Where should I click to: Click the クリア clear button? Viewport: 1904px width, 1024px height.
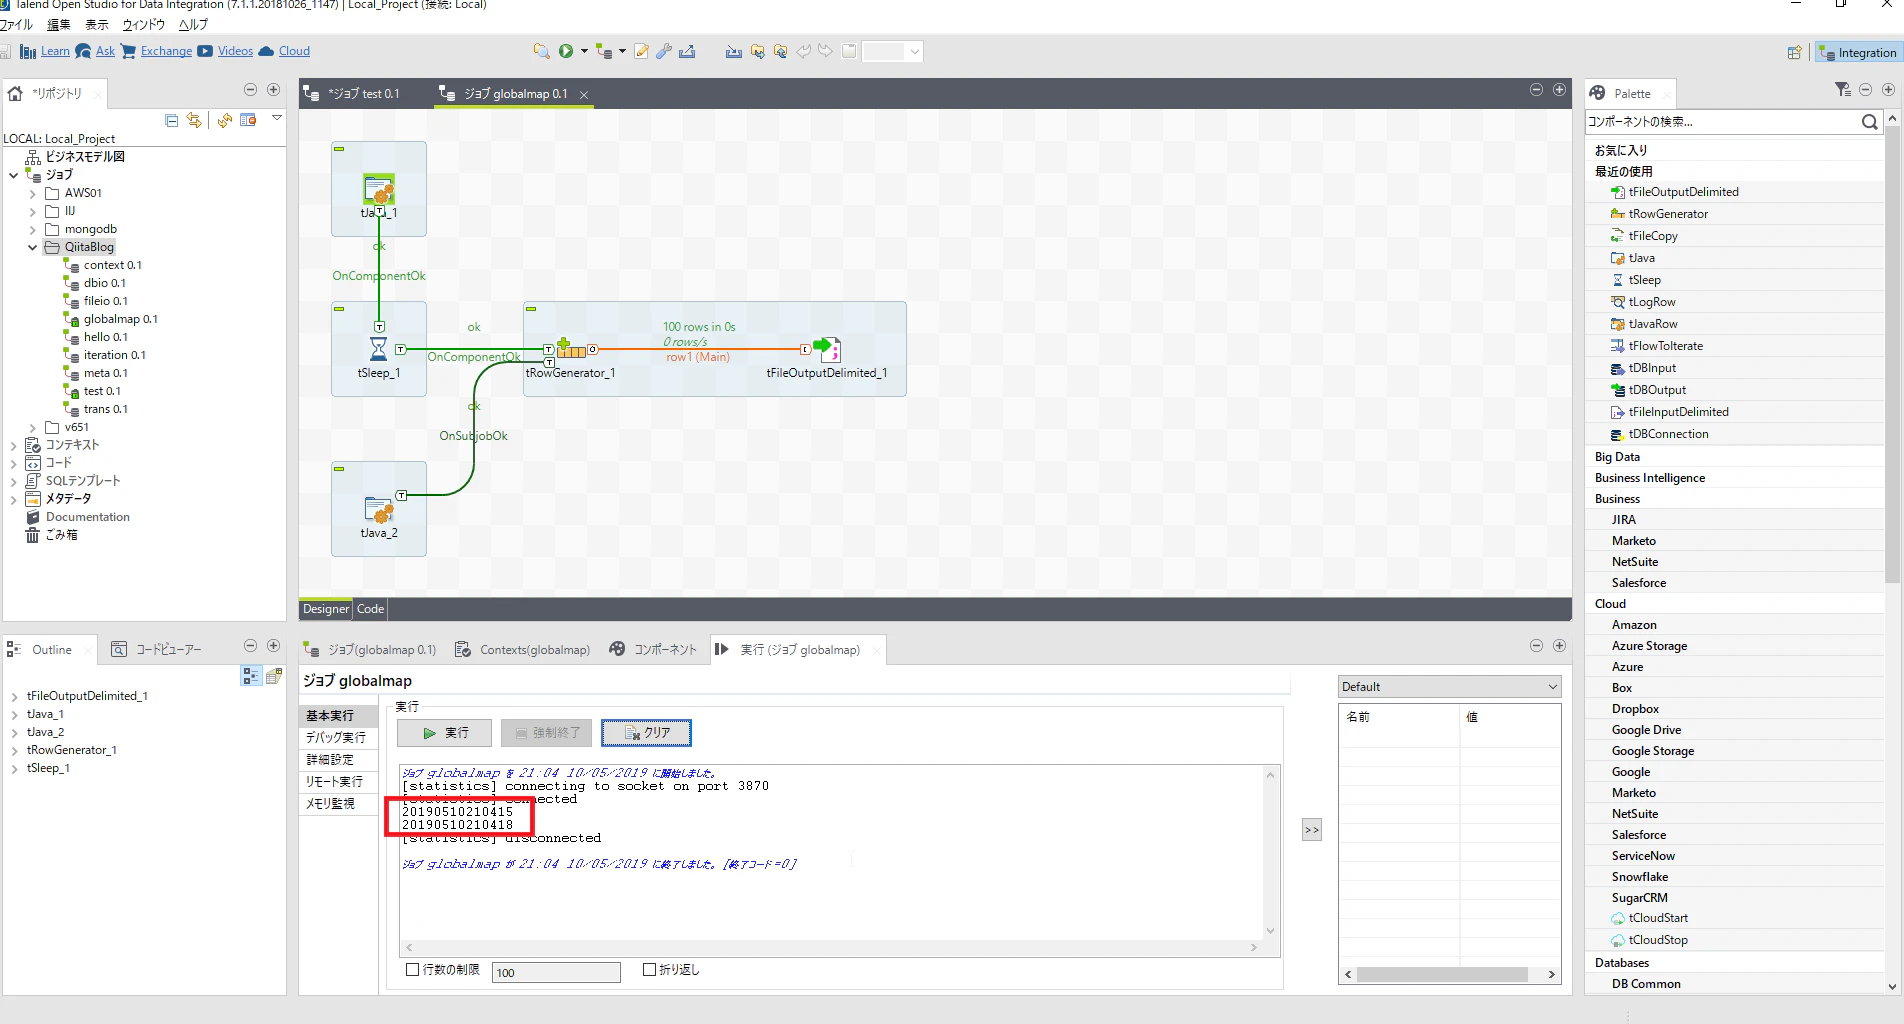click(x=646, y=733)
